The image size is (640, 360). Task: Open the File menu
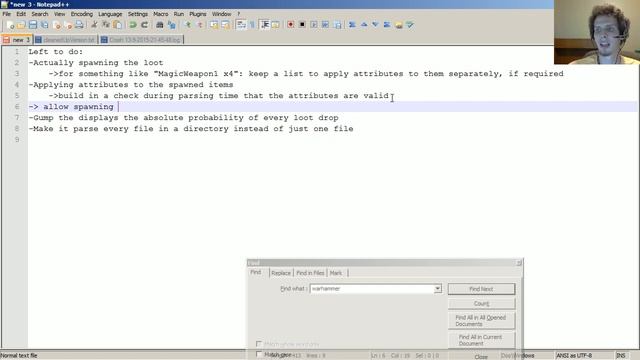coord(7,14)
